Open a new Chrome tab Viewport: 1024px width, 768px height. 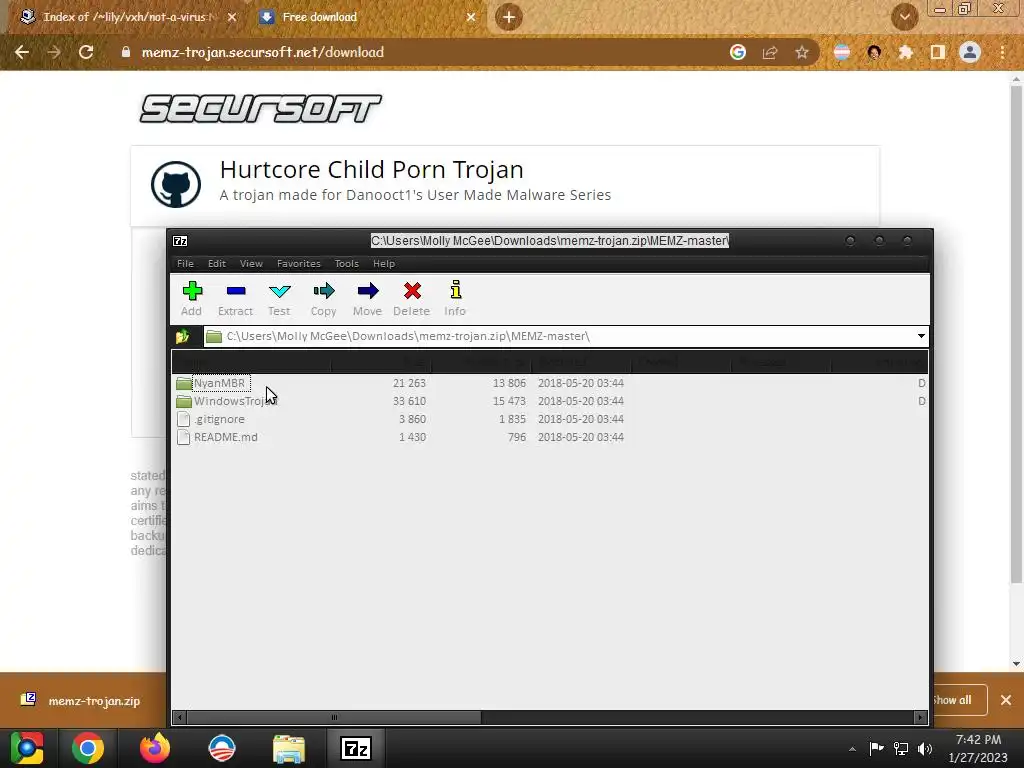(x=509, y=17)
